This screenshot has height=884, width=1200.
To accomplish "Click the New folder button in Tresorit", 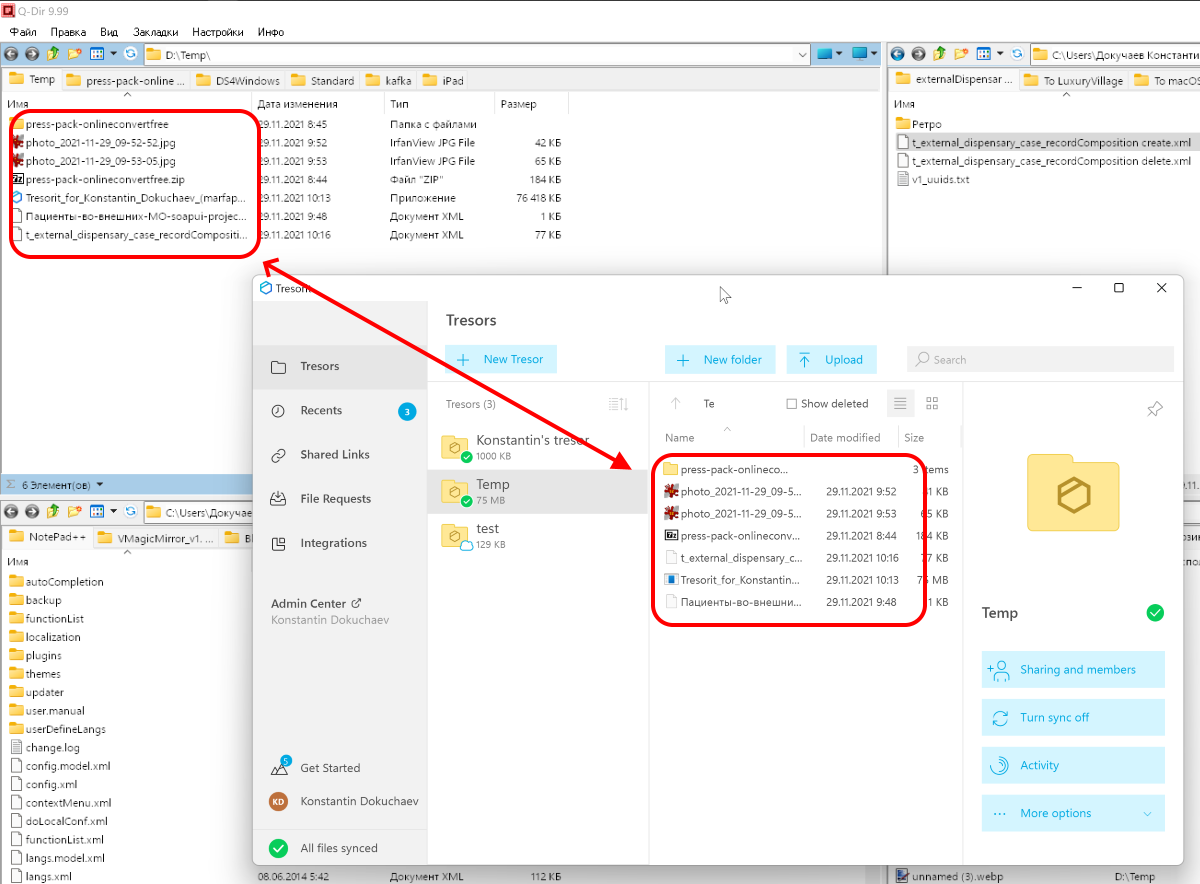I will pyautogui.click(x=720, y=359).
